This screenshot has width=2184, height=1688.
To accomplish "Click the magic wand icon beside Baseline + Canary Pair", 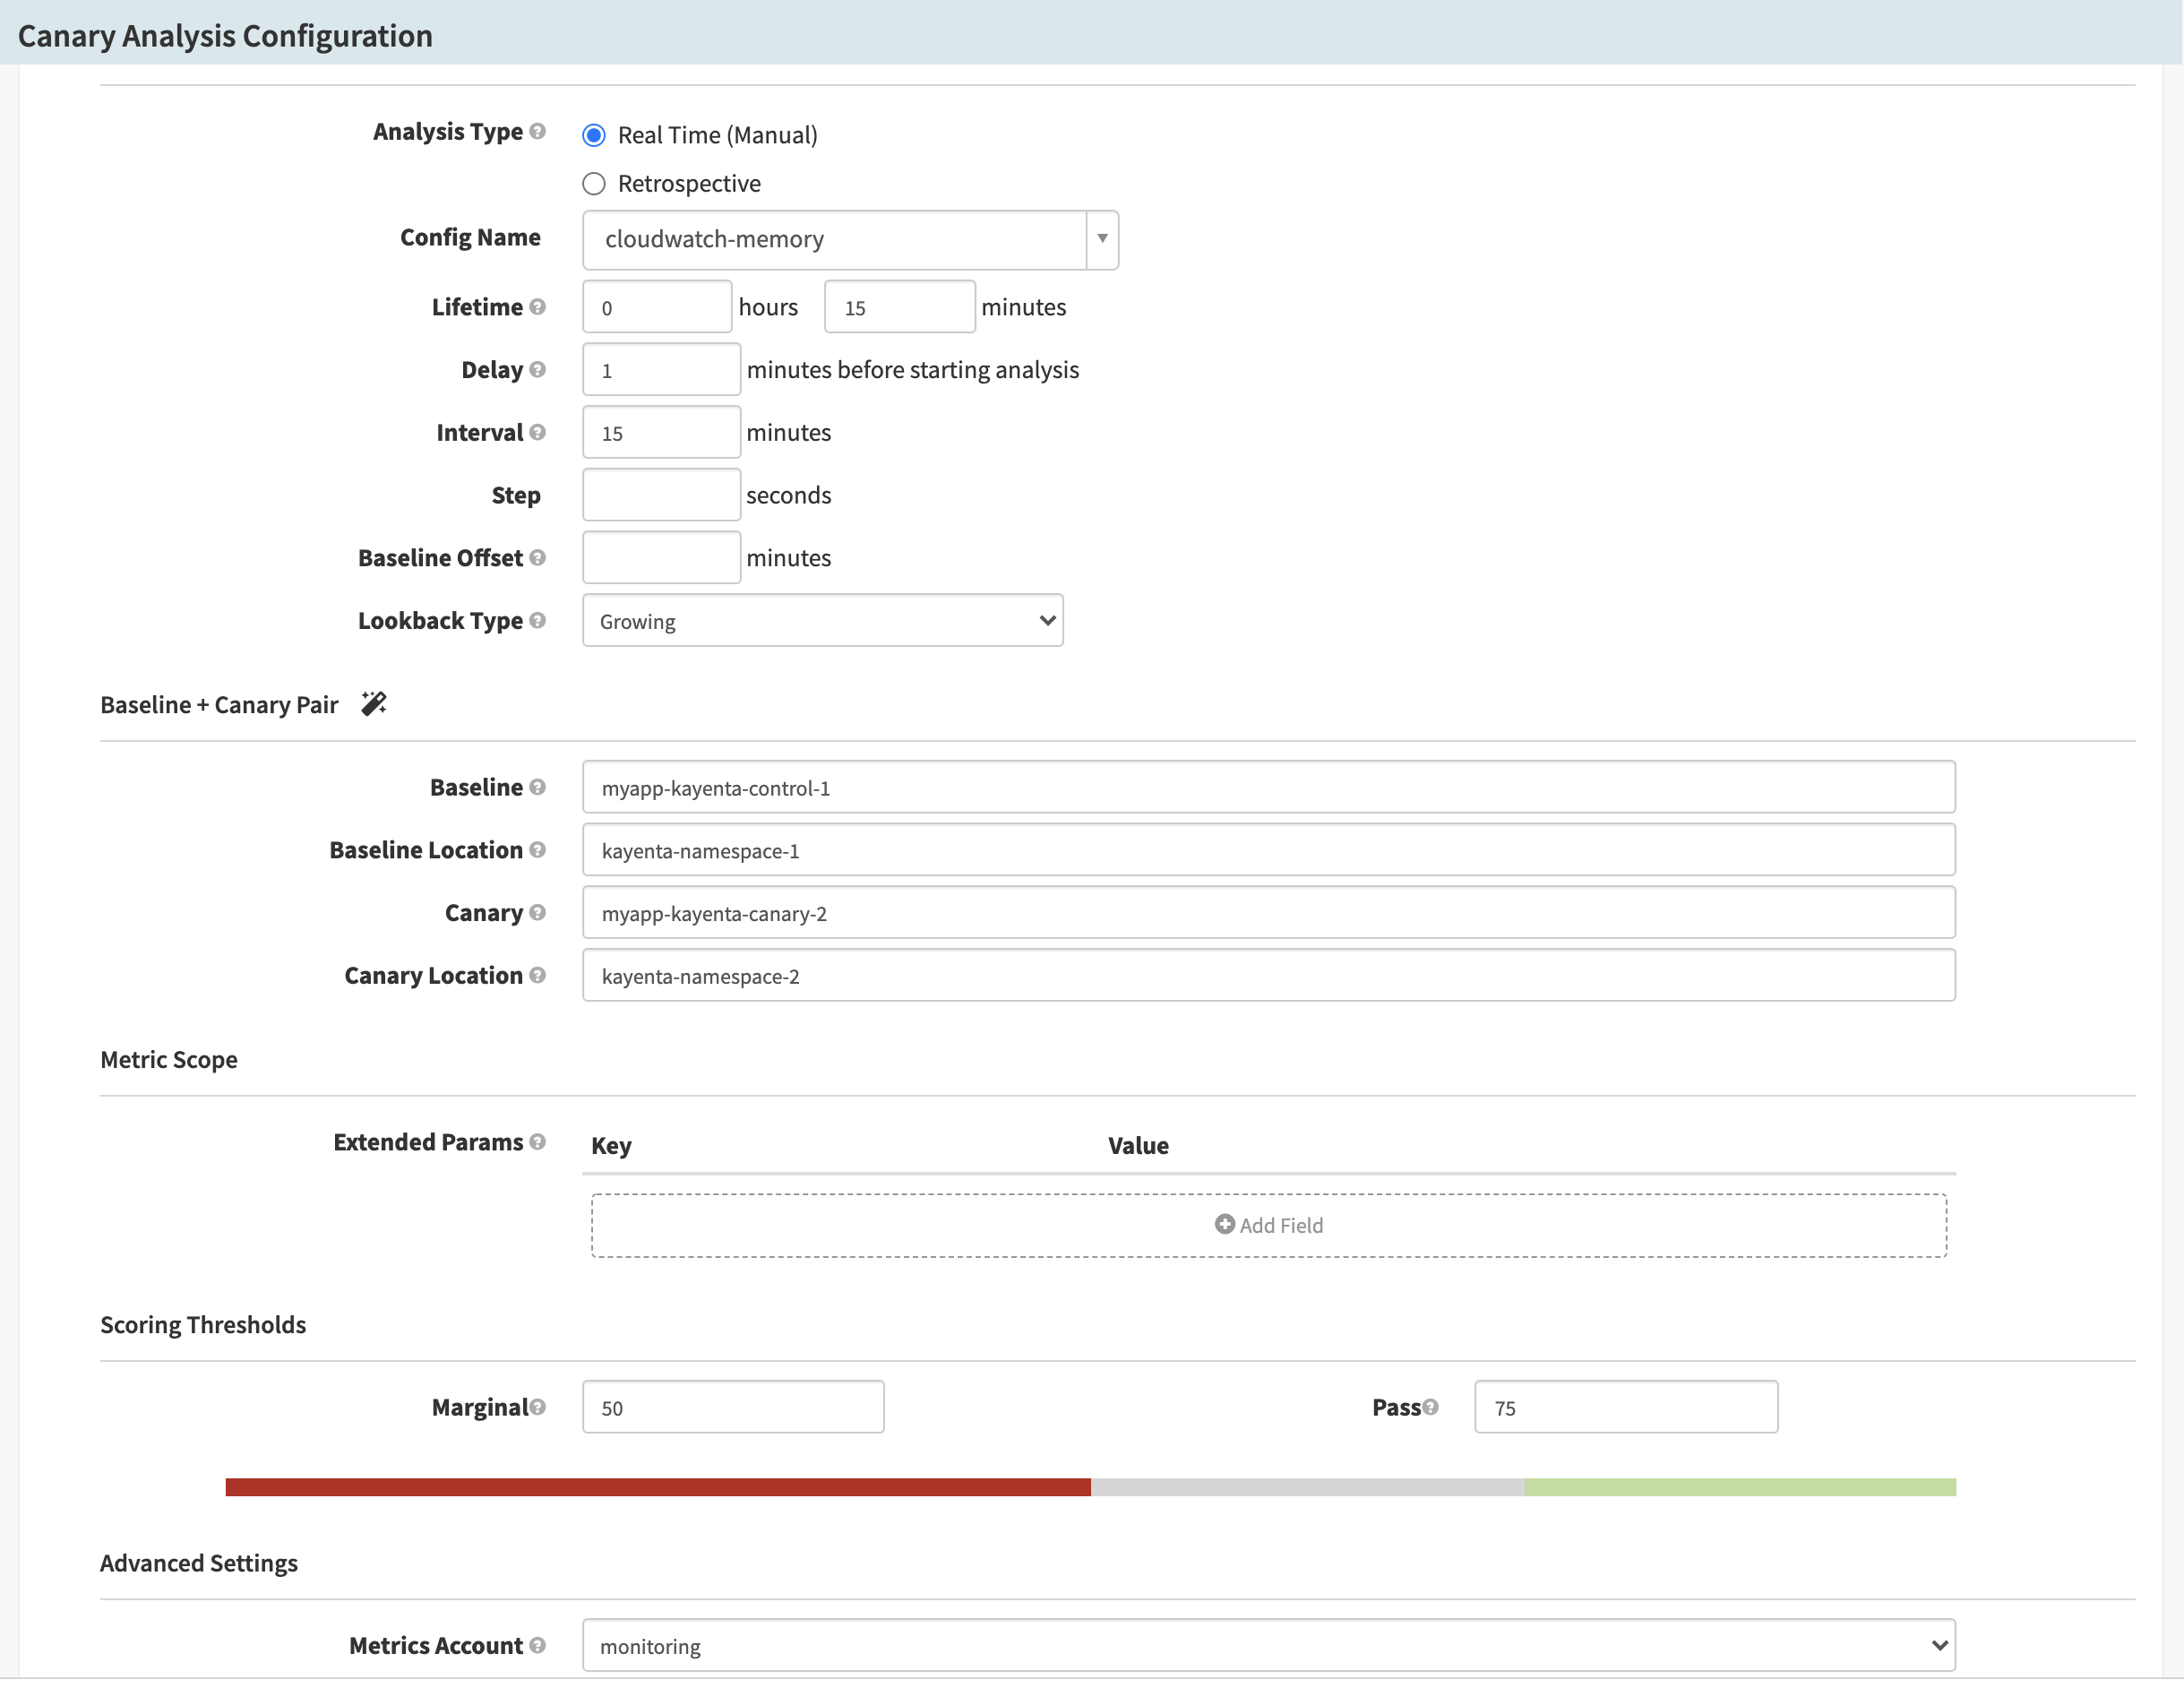I will coord(374,704).
